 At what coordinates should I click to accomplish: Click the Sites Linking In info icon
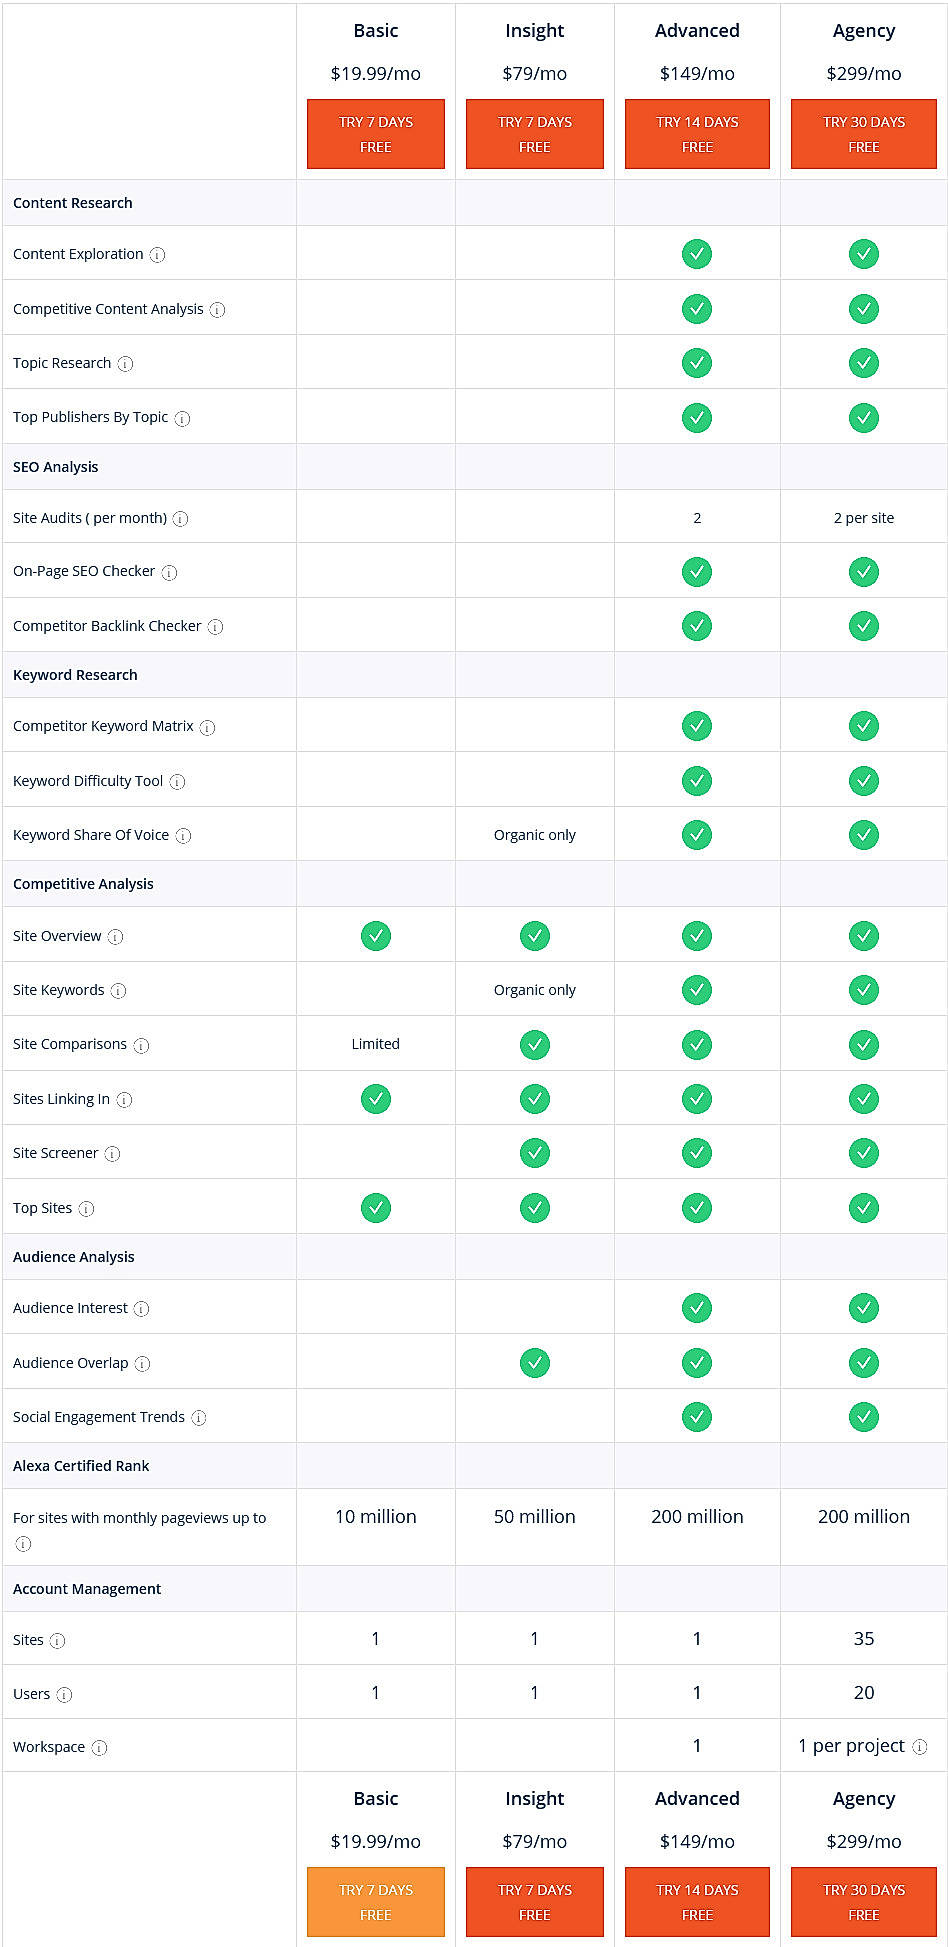click(124, 1099)
